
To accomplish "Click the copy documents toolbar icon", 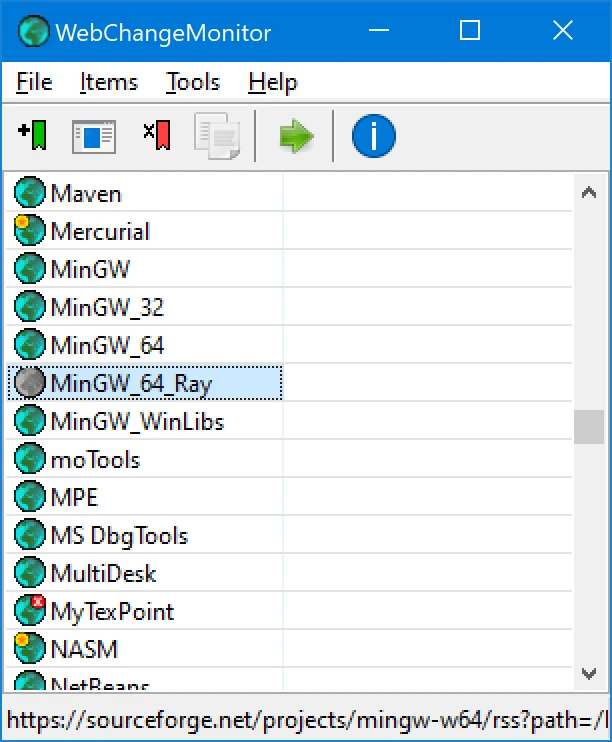I will point(217,136).
